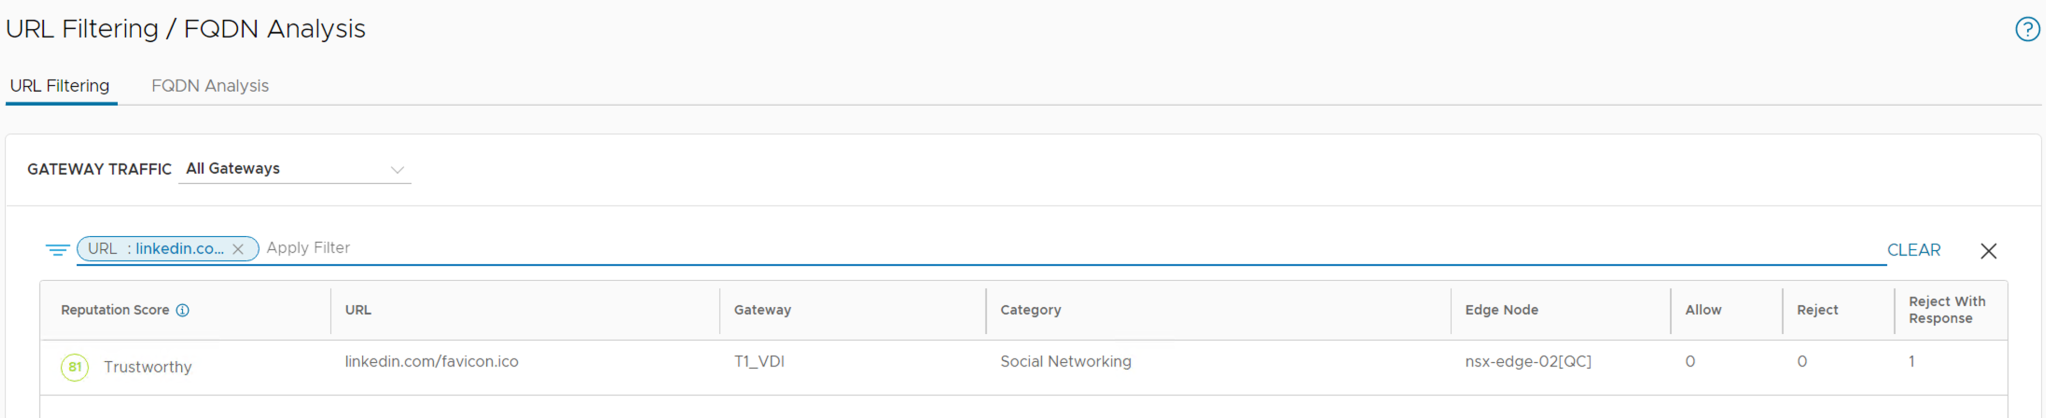Remove the linkedin URL filter chip
Viewport: 2046px width, 418px height.
(x=238, y=249)
